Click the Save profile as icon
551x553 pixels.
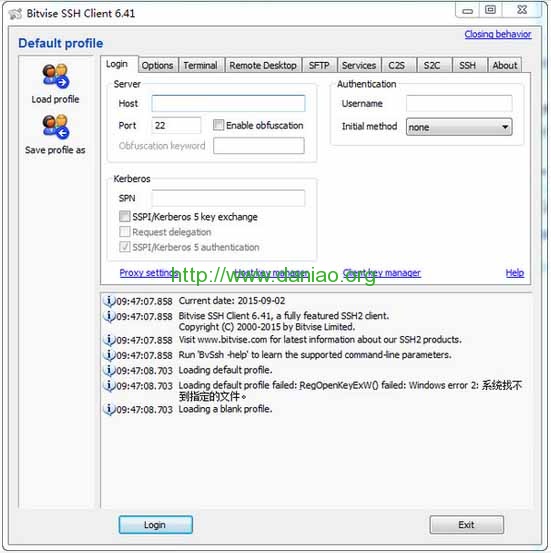pos(55,127)
